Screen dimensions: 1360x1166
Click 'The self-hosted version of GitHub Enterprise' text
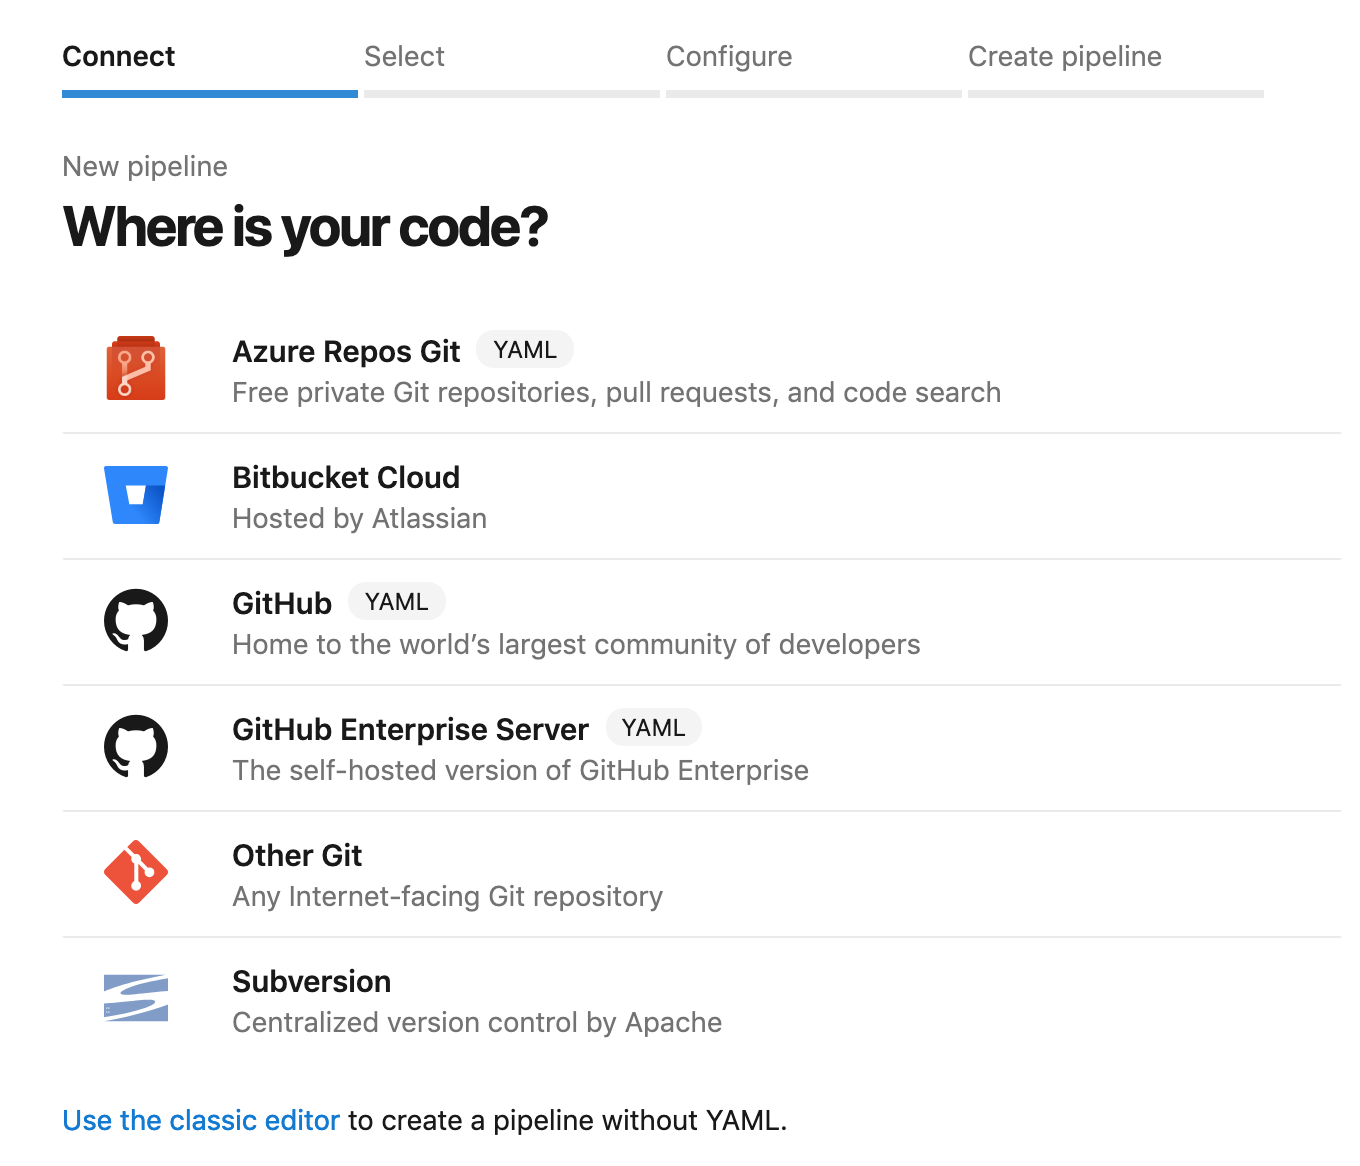[x=520, y=770]
